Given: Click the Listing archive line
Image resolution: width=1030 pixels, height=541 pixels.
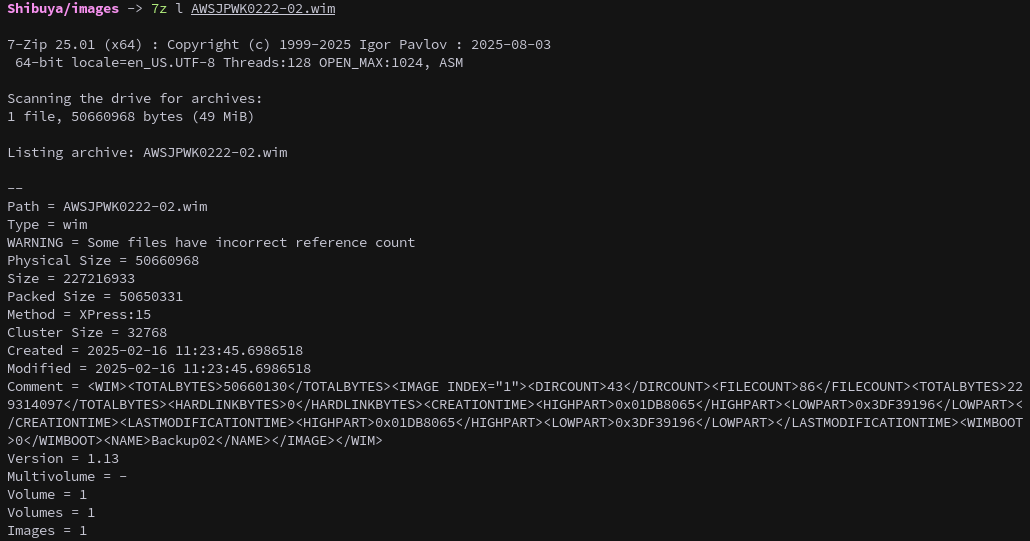Looking at the screenshot, I should 147,152.
